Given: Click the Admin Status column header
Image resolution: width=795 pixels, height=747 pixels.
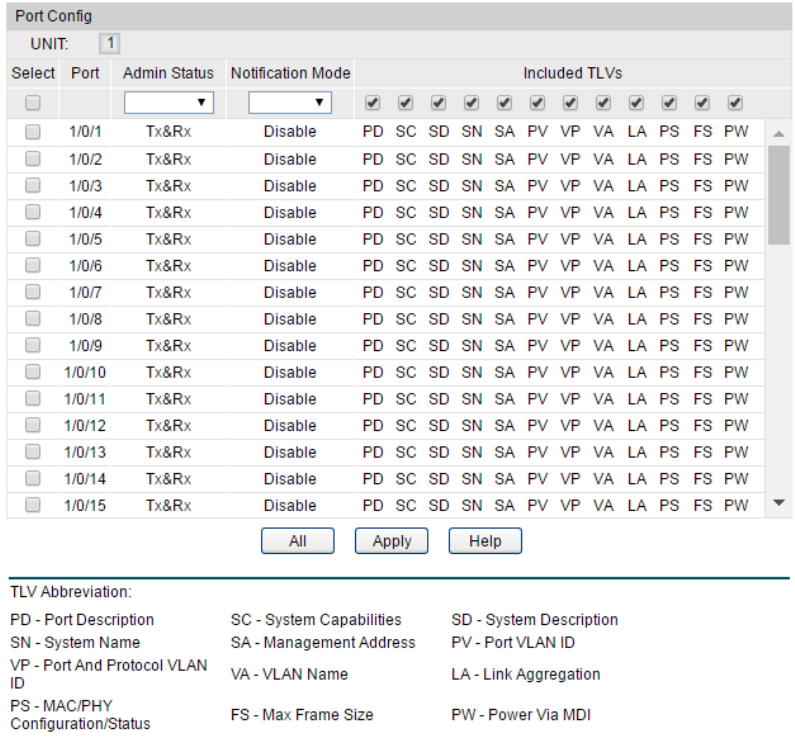Looking at the screenshot, I should point(168,73).
